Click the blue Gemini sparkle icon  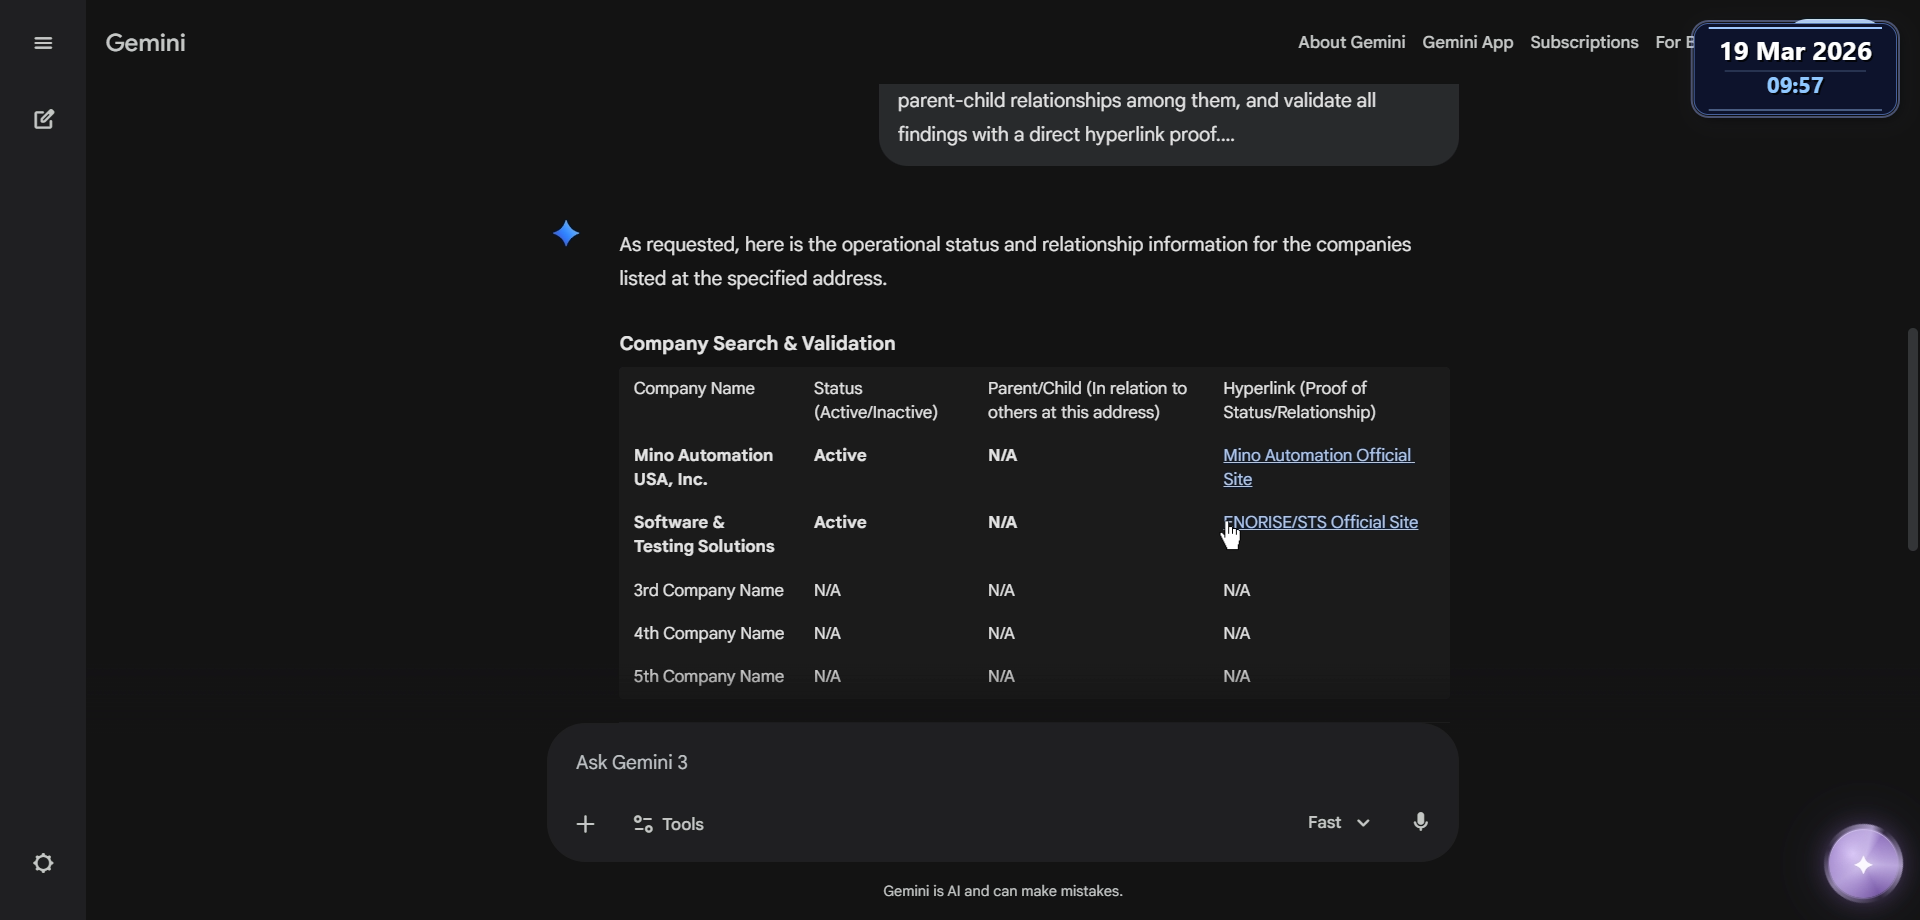(566, 234)
